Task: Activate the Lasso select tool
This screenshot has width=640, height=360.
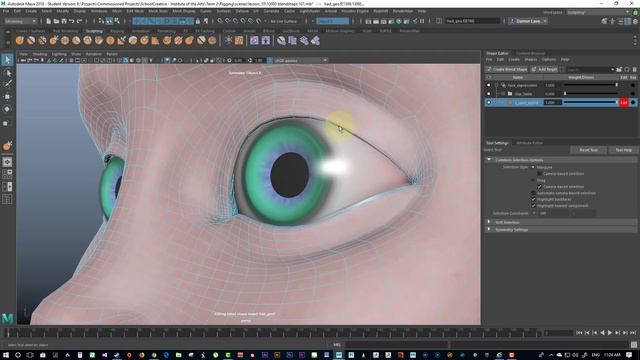Action: [7, 73]
